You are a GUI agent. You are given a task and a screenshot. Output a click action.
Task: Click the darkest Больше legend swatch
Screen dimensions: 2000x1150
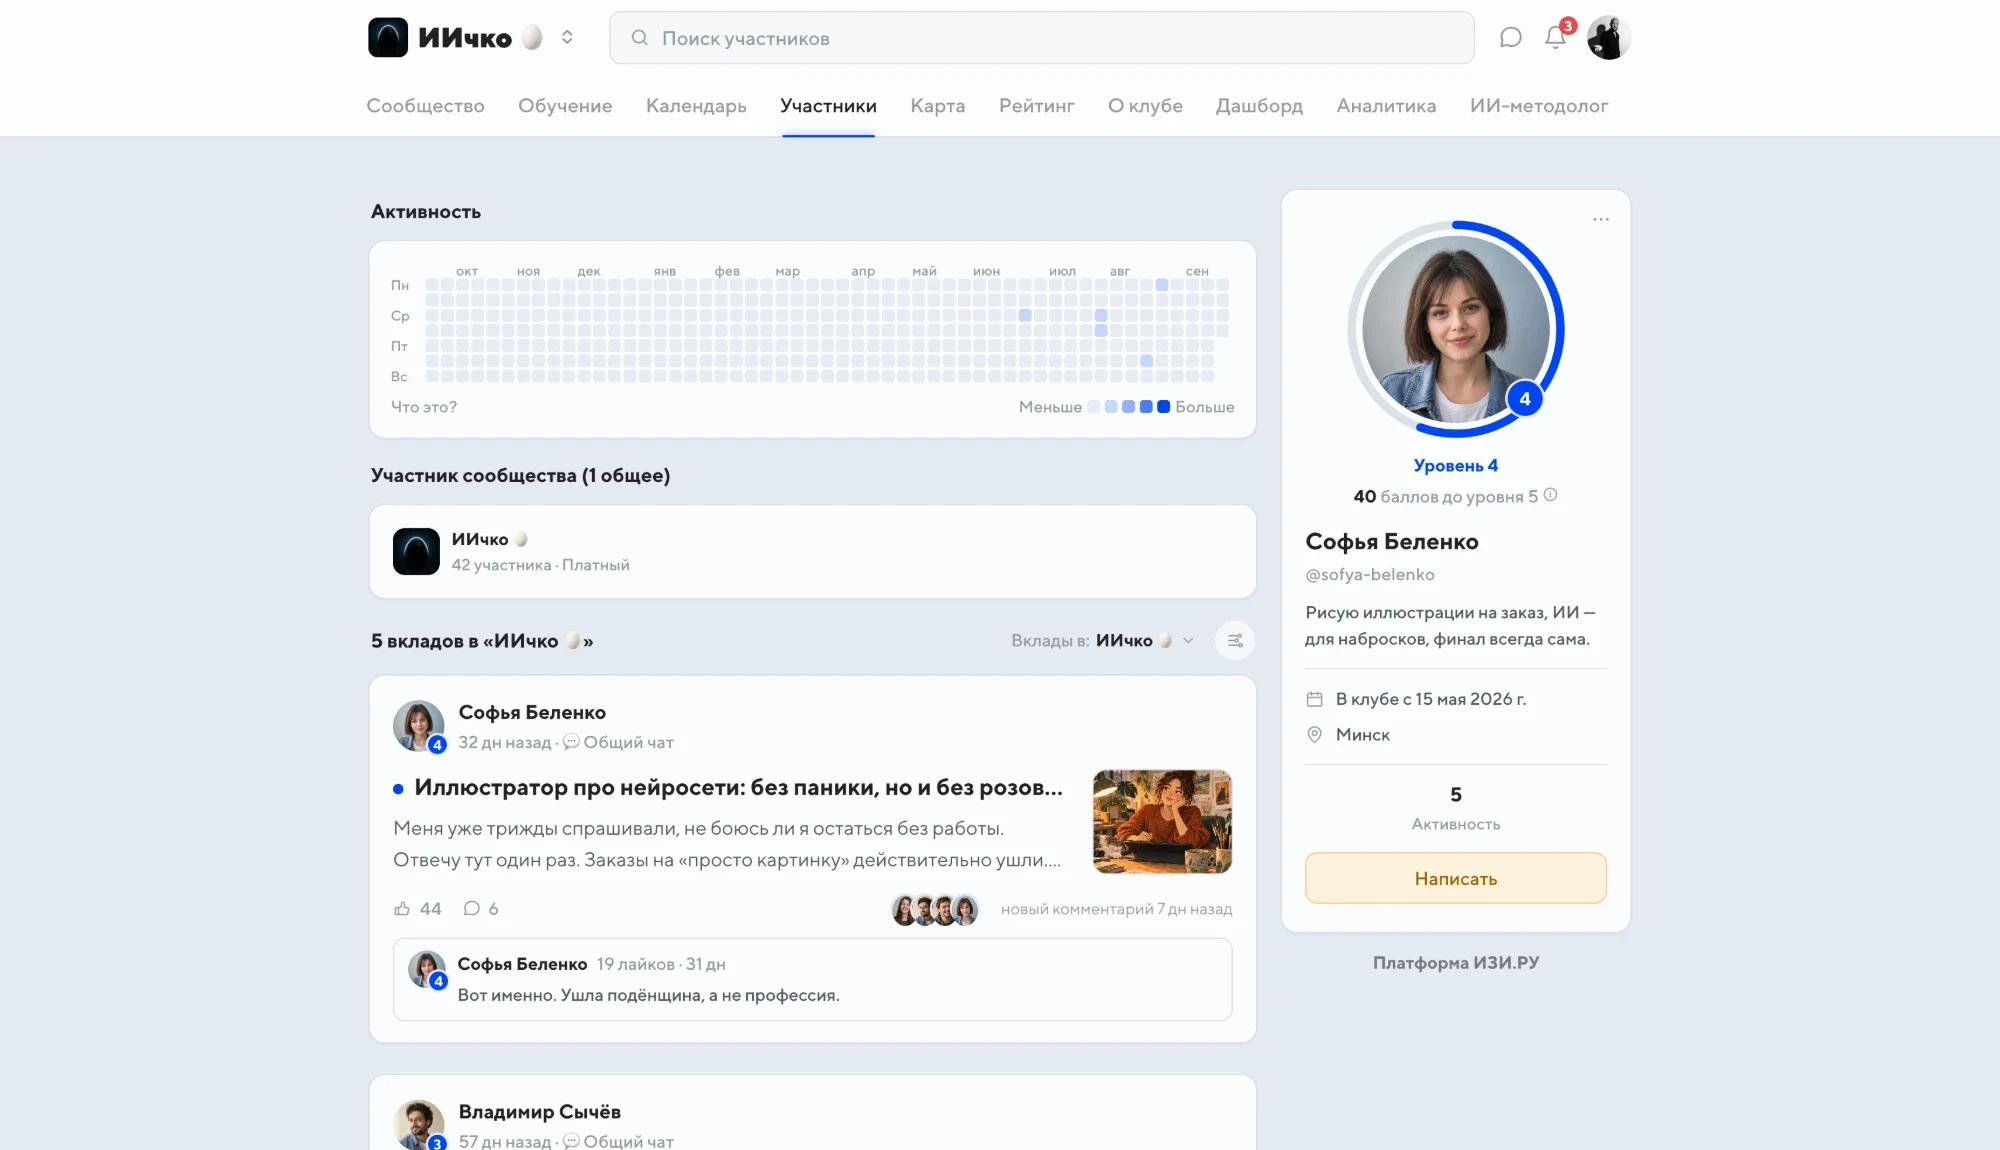[x=1163, y=407]
